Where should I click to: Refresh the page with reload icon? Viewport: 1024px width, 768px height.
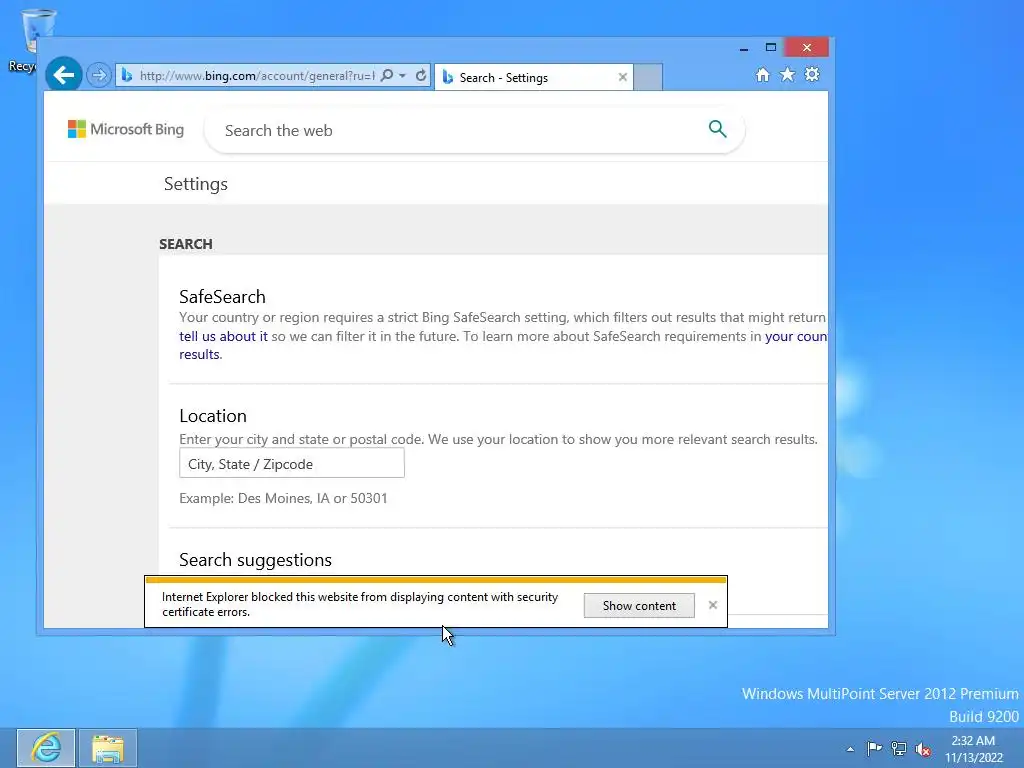pos(421,75)
